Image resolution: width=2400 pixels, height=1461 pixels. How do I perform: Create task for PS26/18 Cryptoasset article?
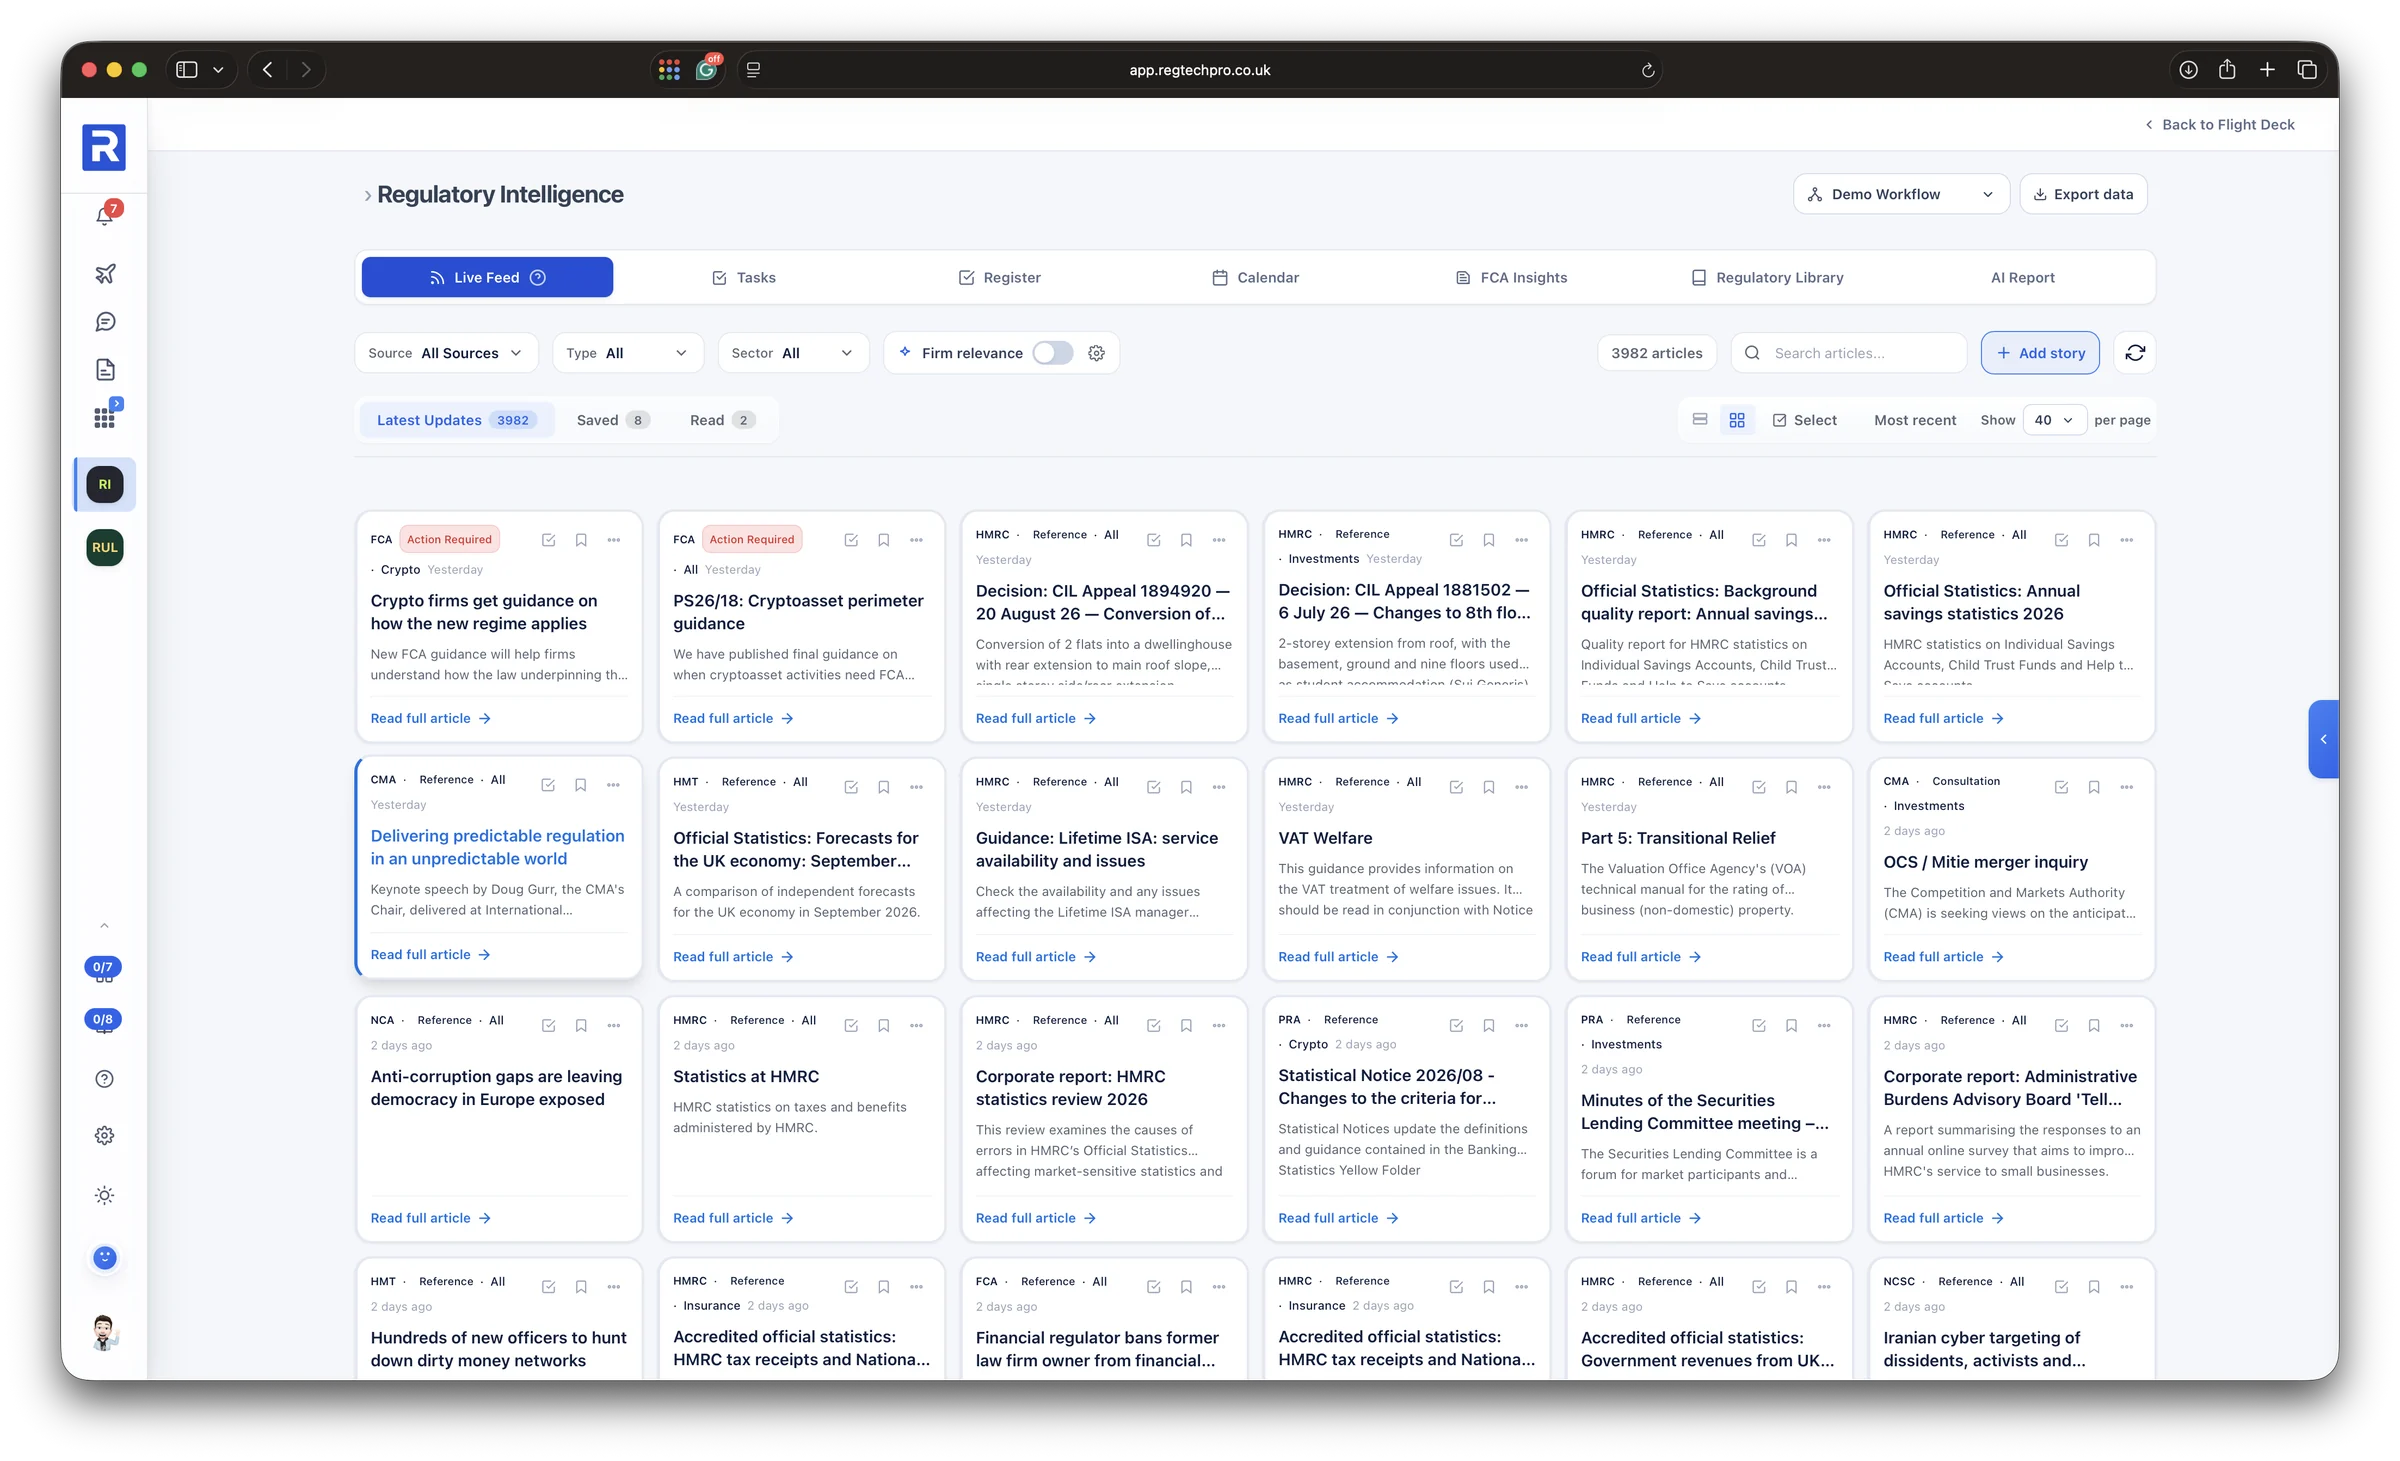coord(851,540)
